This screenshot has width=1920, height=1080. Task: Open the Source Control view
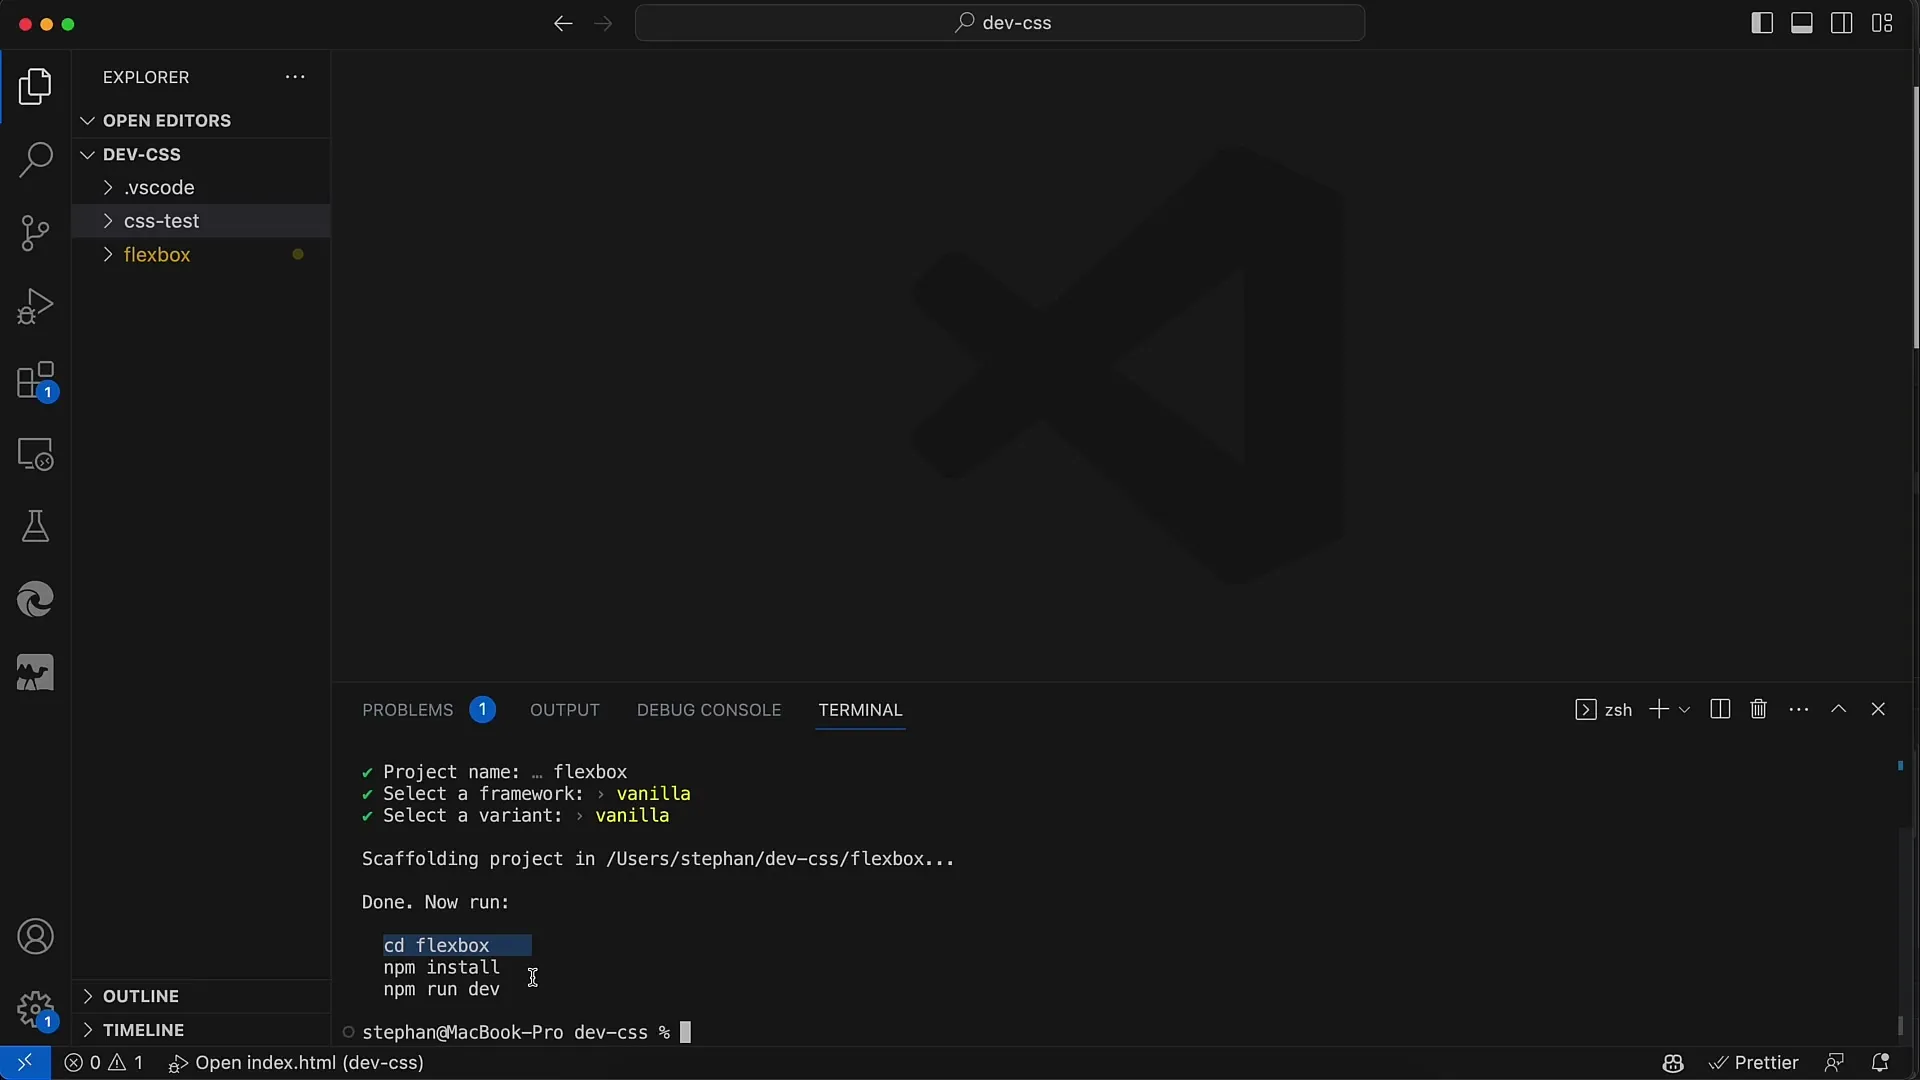(x=35, y=233)
